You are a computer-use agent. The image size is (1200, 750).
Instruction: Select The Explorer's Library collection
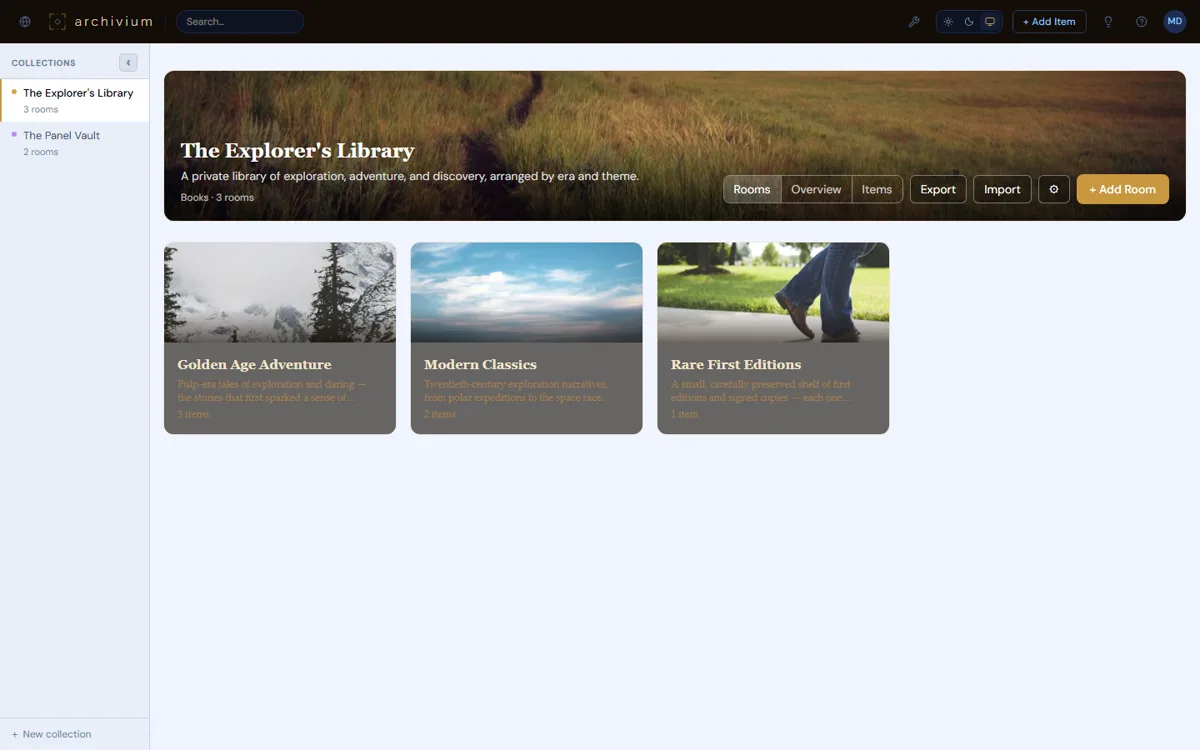[75, 100]
